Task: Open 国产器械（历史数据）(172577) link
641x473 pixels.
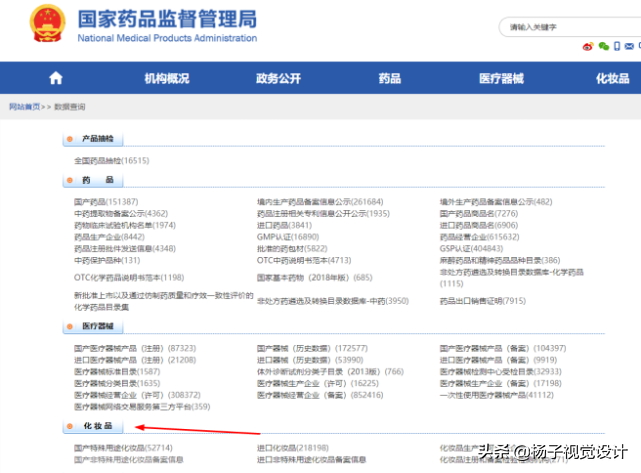Action: [x=312, y=348]
